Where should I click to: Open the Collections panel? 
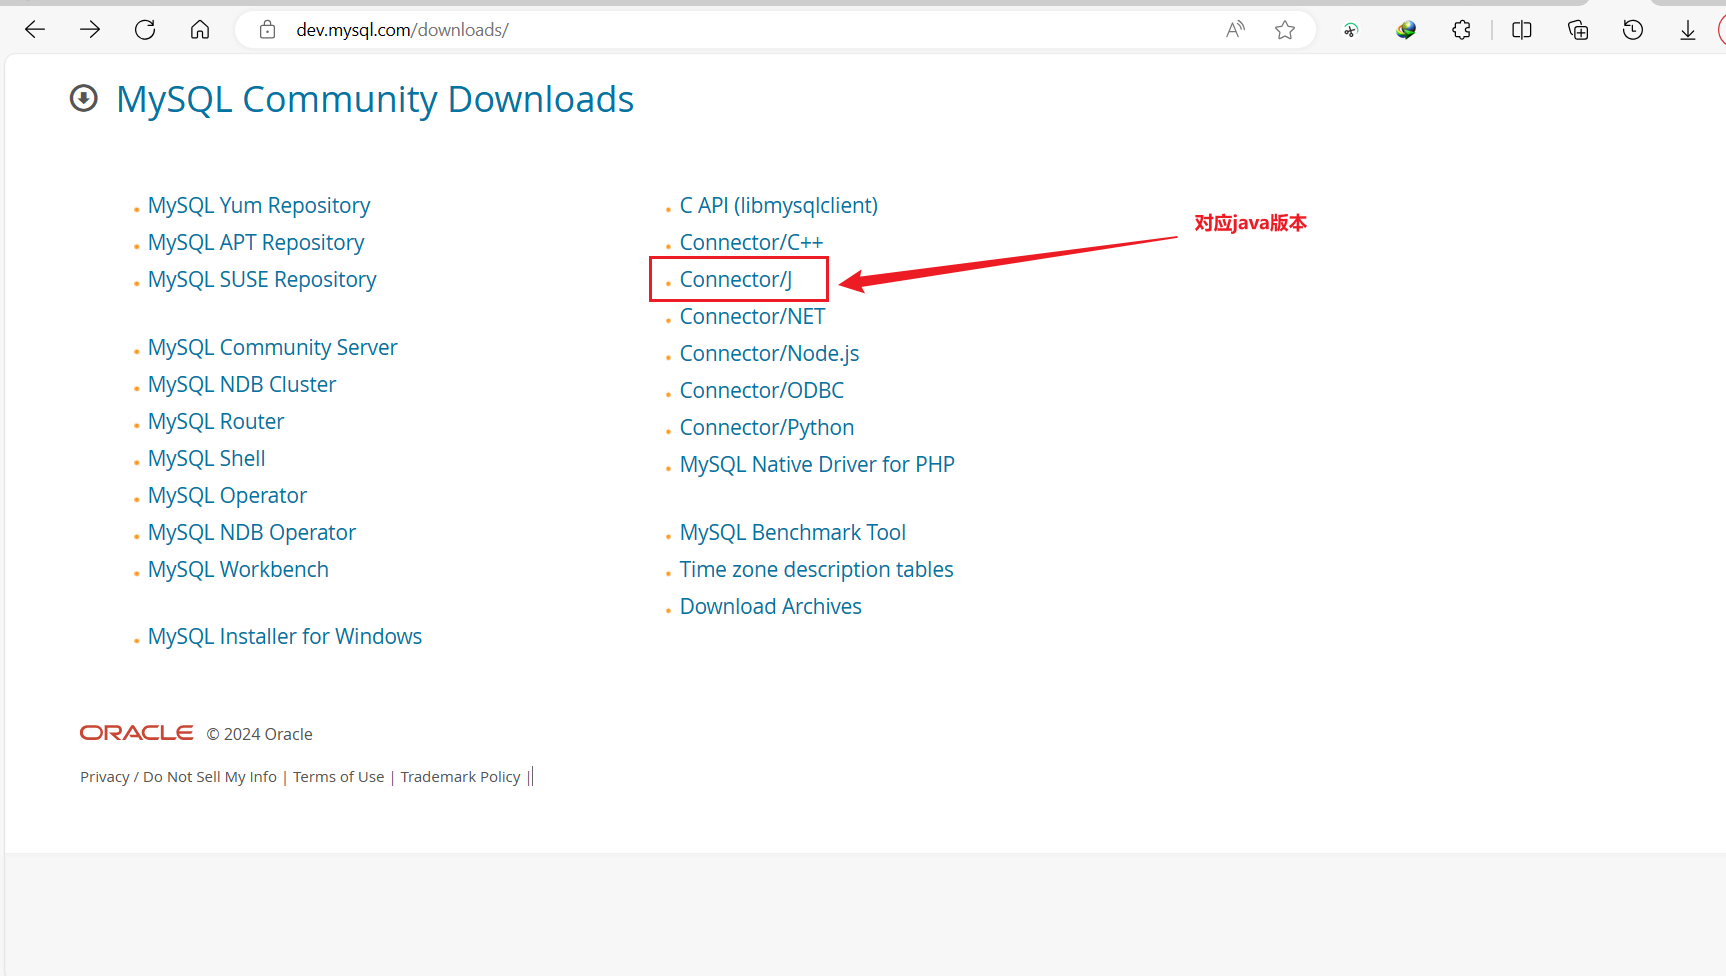tap(1578, 30)
